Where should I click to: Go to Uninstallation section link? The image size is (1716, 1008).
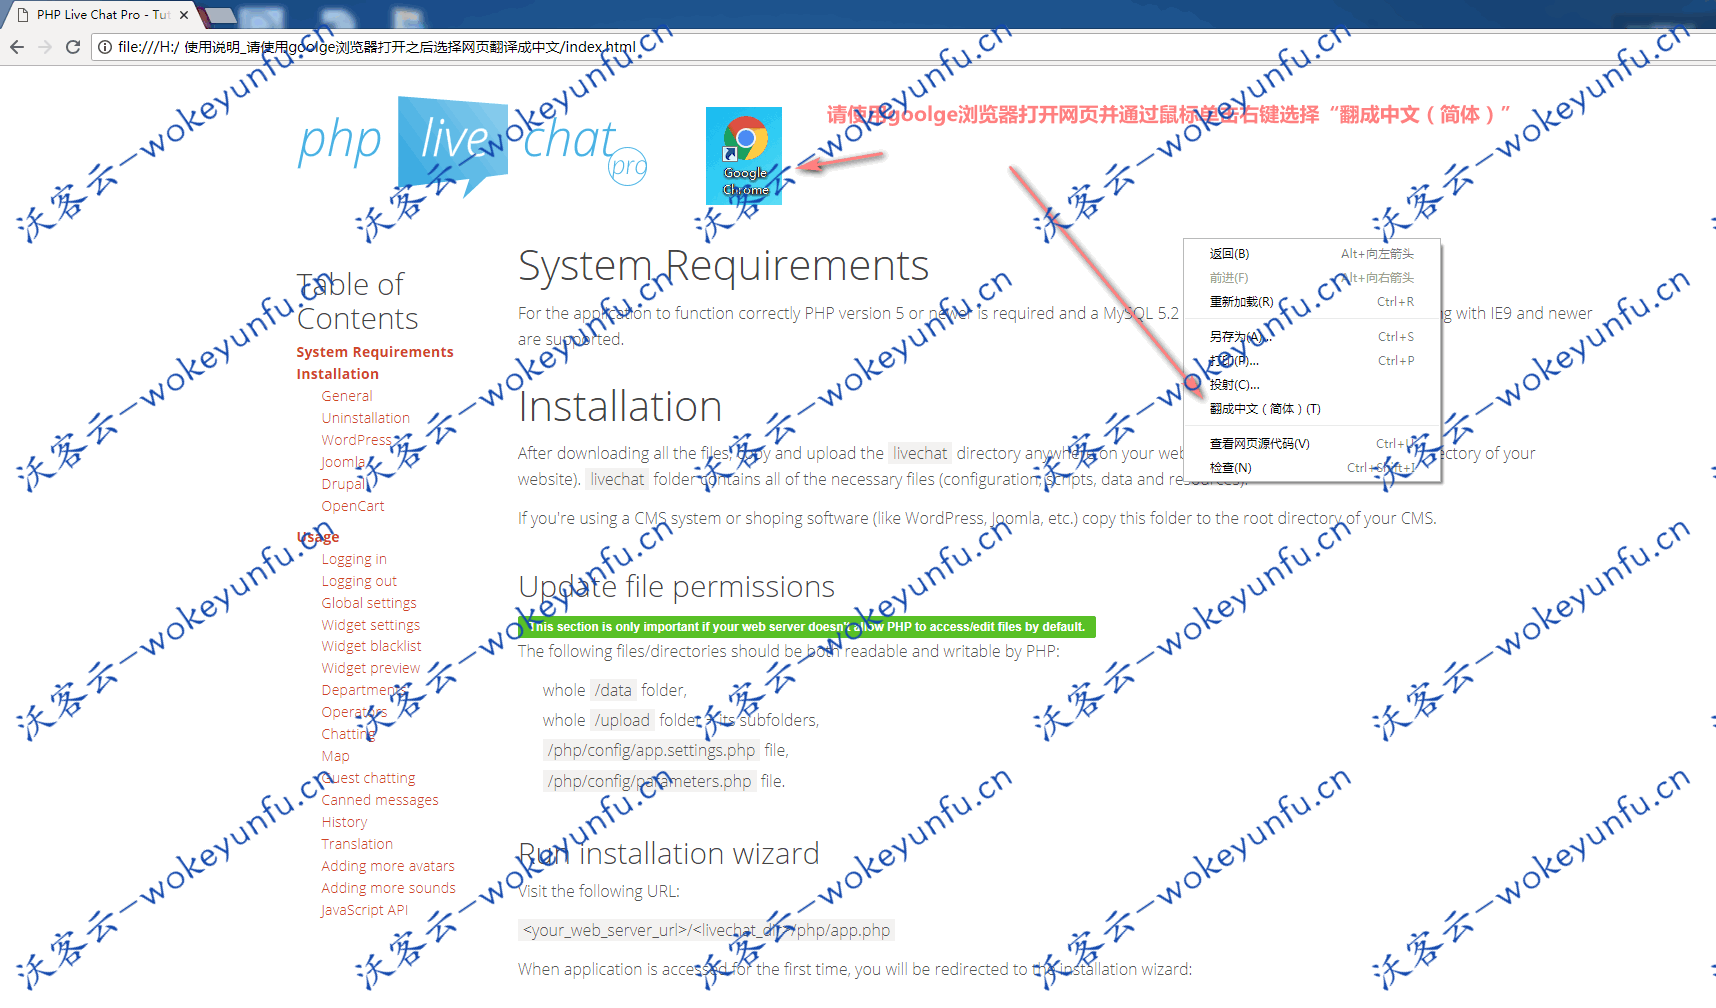pos(366,418)
